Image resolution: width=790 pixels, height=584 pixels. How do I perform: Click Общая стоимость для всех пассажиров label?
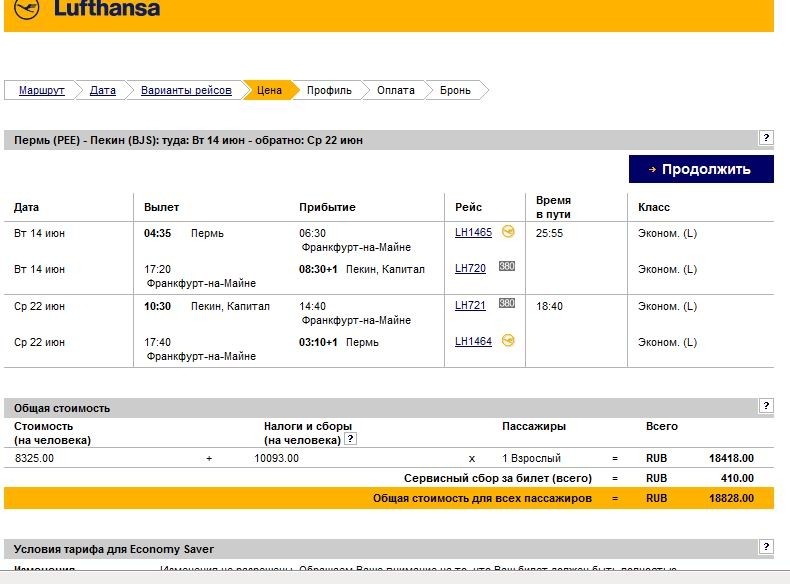click(x=482, y=498)
